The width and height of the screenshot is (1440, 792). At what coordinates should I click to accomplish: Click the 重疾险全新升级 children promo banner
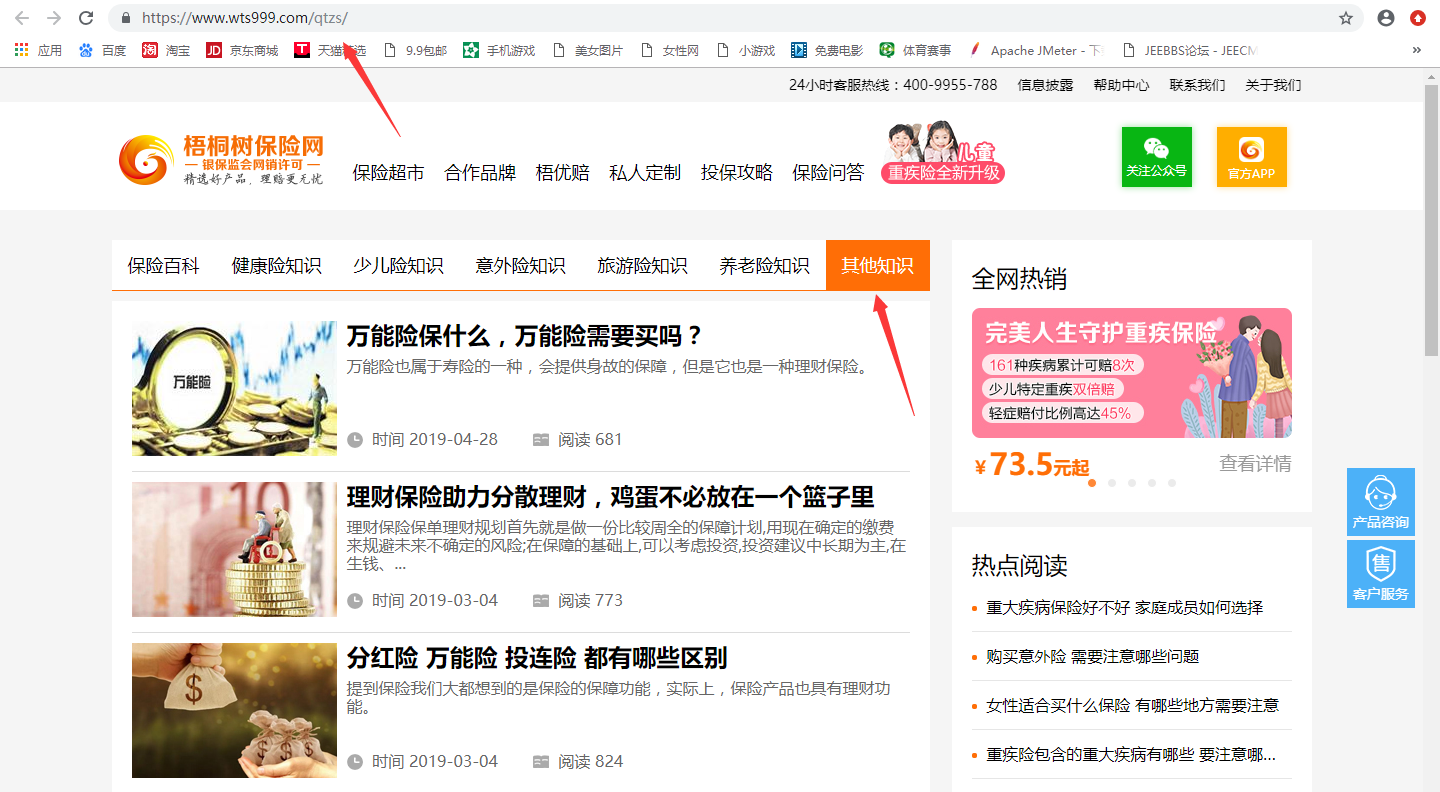[x=942, y=153]
